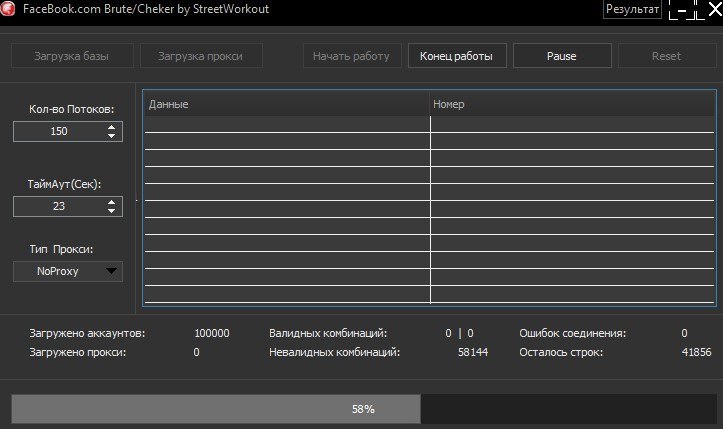Select the Осталось строк value 41856
Image resolution: width=723 pixels, height=429 pixels.
pos(696,352)
